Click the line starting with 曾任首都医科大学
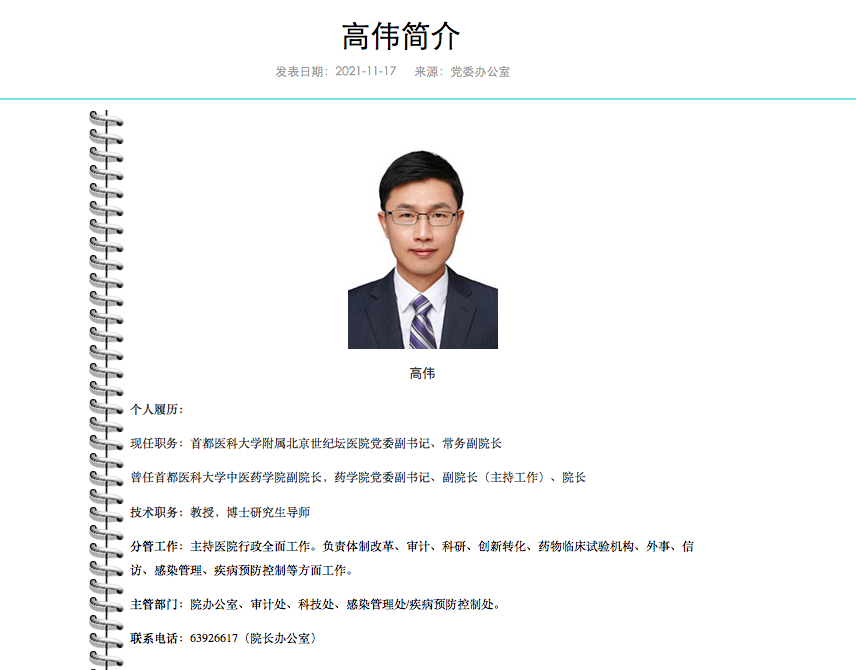The width and height of the screenshot is (856, 670). pyautogui.click(x=358, y=477)
